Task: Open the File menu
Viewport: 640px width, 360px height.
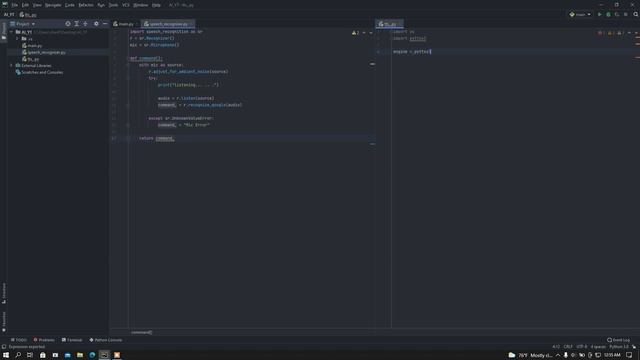Action: (15, 5)
